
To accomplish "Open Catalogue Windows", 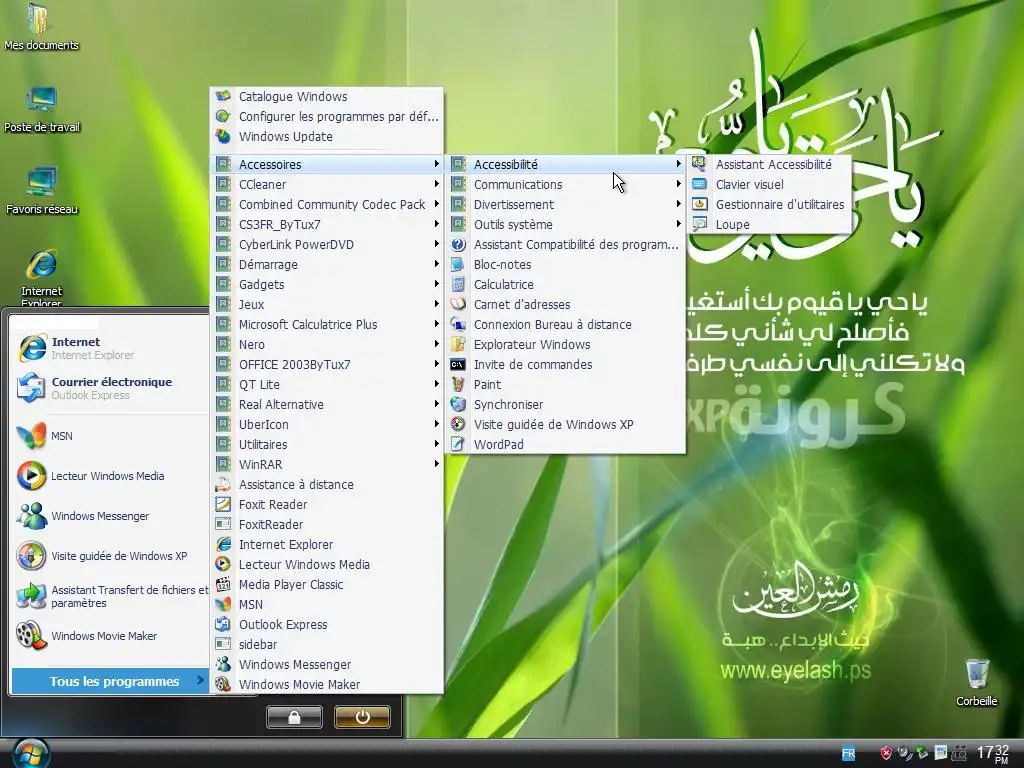I will [x=327, y=96].
